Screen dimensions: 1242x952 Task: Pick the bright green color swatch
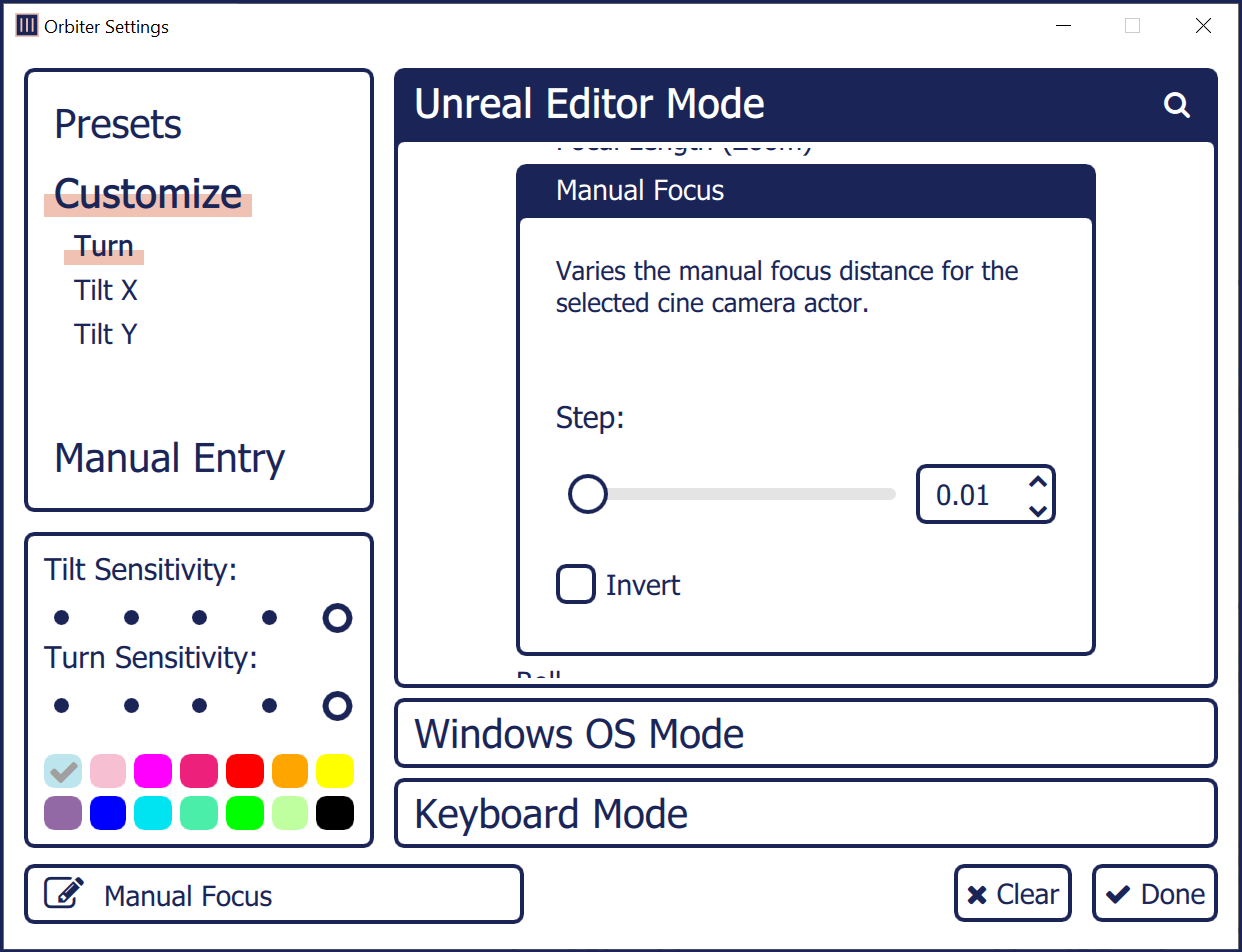pyautogui.click(x=245, y=813)
